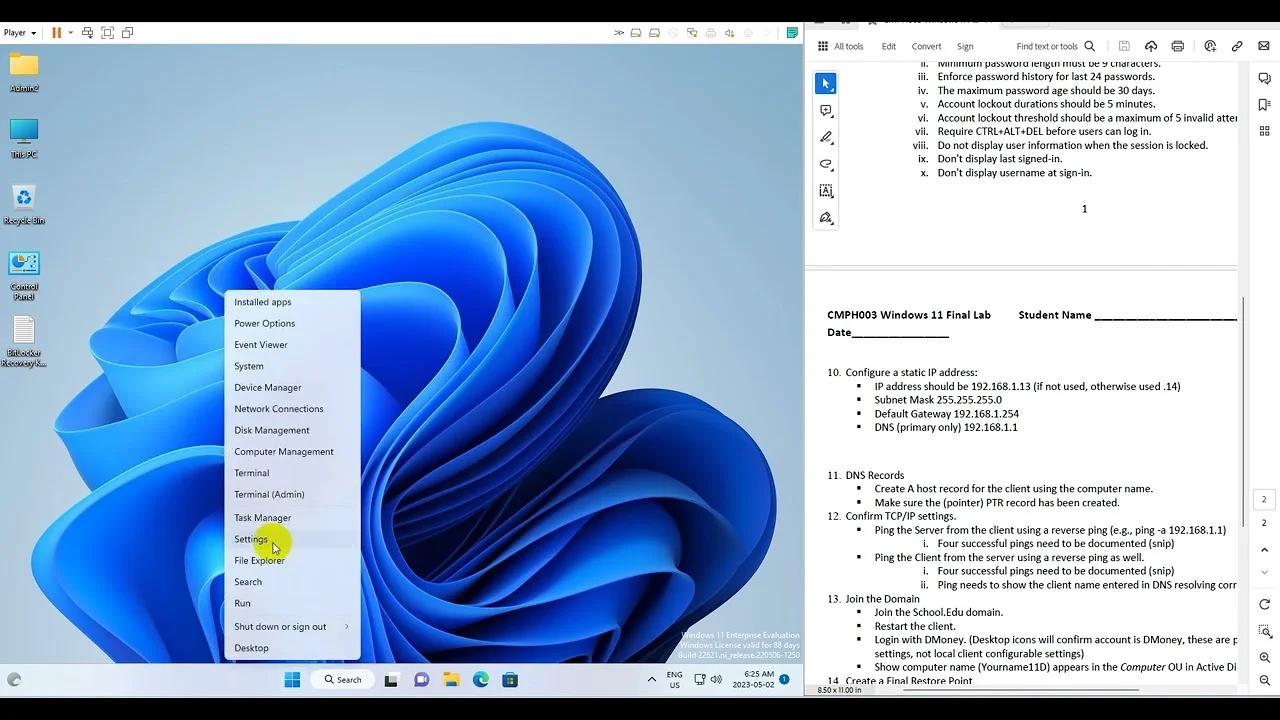Pause the virtual machine
This screenshot has width=1280, height=720.
[56, 32]
